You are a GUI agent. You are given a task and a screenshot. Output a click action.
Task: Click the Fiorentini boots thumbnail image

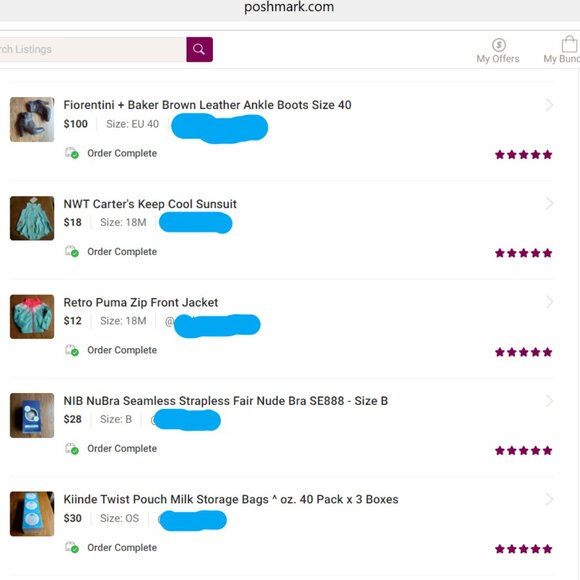(x=32, y=119)
